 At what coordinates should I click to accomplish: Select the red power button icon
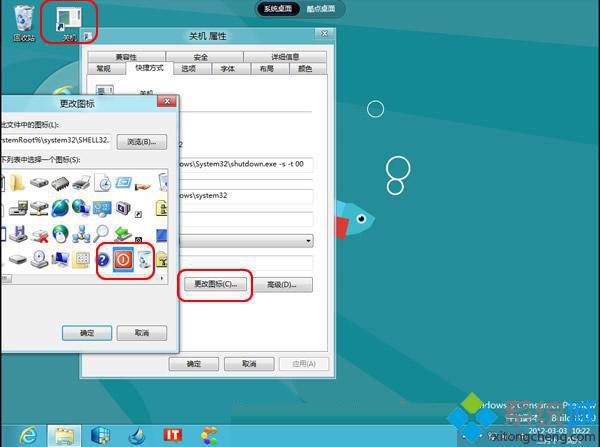tap(123, 260)
